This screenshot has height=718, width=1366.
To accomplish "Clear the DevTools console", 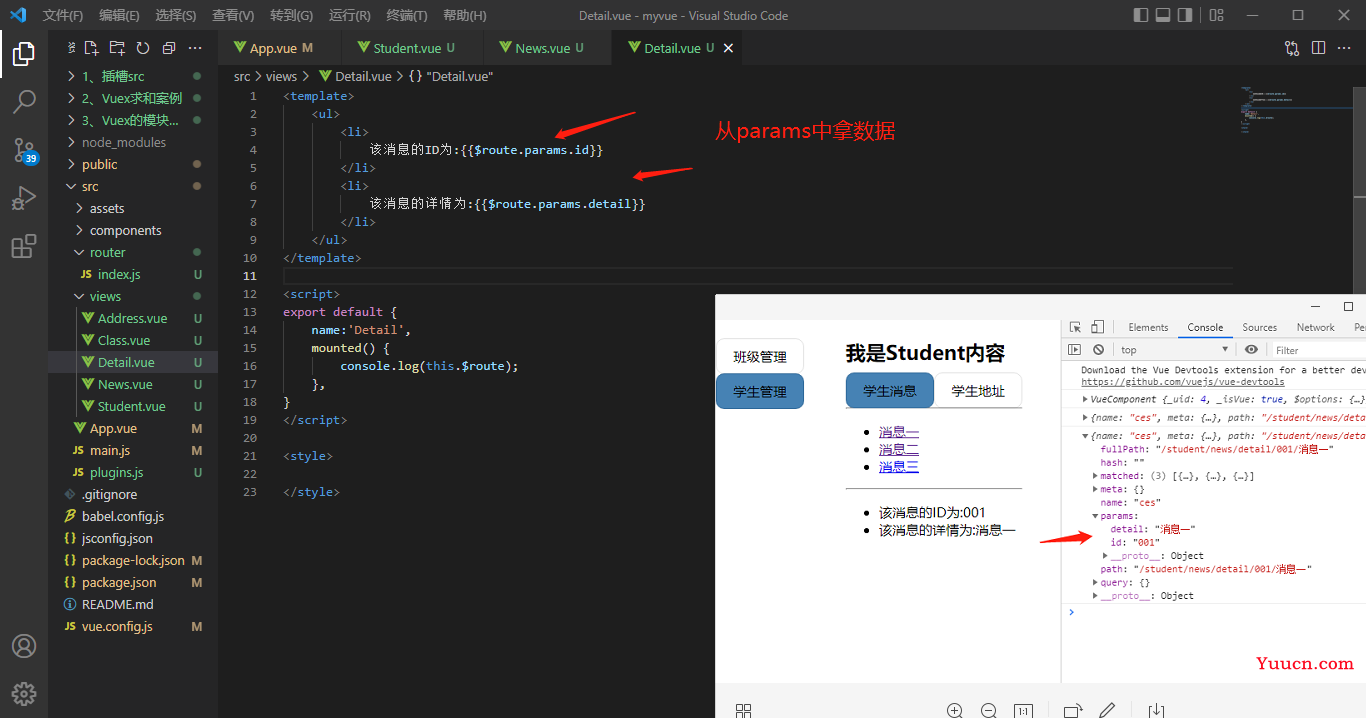I will click(1098, 350).
